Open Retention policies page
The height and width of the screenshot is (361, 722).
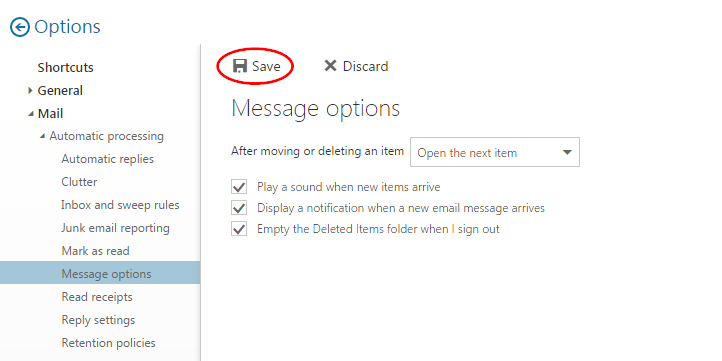(x=109, y=343)
